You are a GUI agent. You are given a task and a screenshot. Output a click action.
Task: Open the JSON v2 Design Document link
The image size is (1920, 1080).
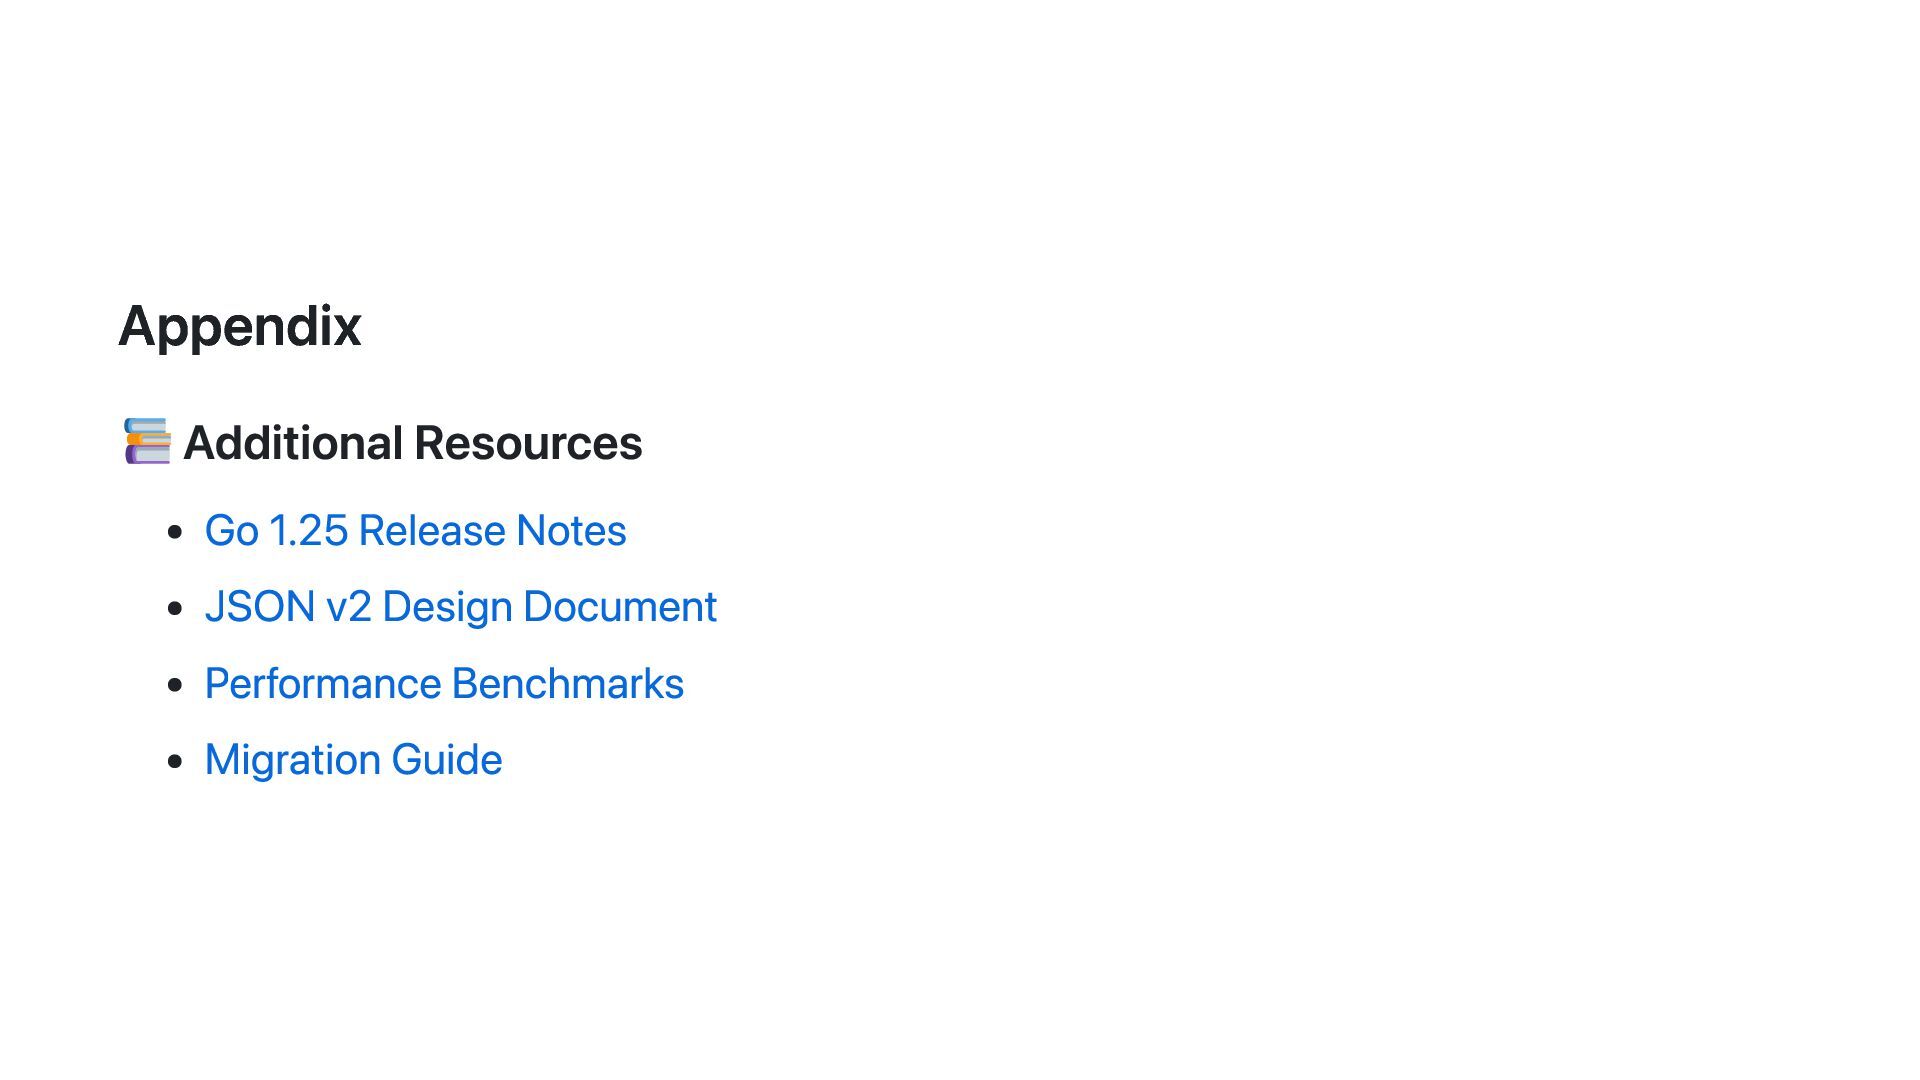460,607
